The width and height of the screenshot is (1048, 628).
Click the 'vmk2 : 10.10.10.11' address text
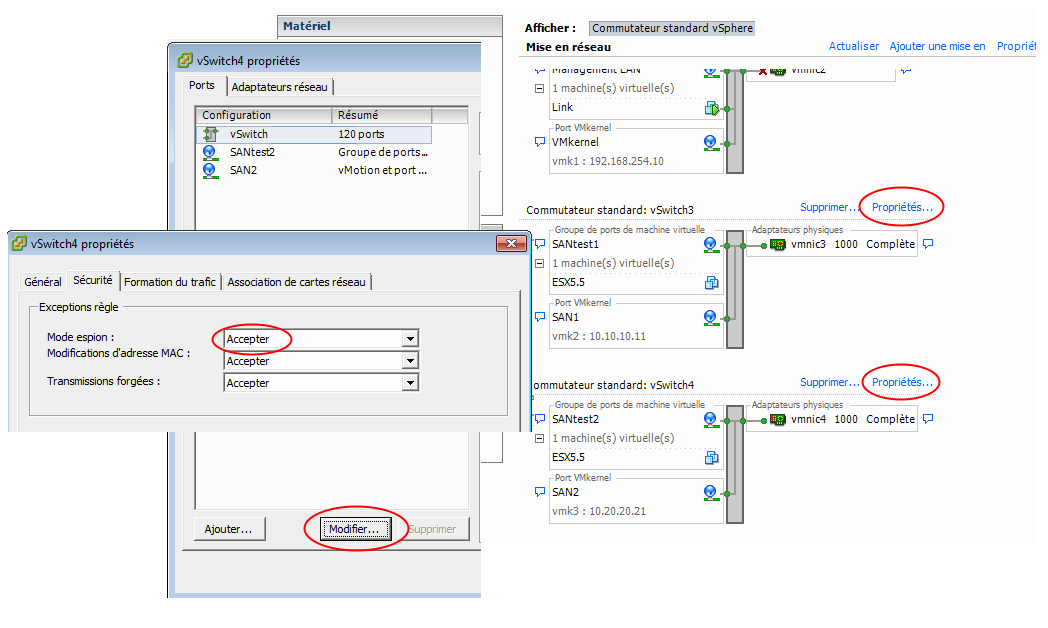[x=599, y=336]
